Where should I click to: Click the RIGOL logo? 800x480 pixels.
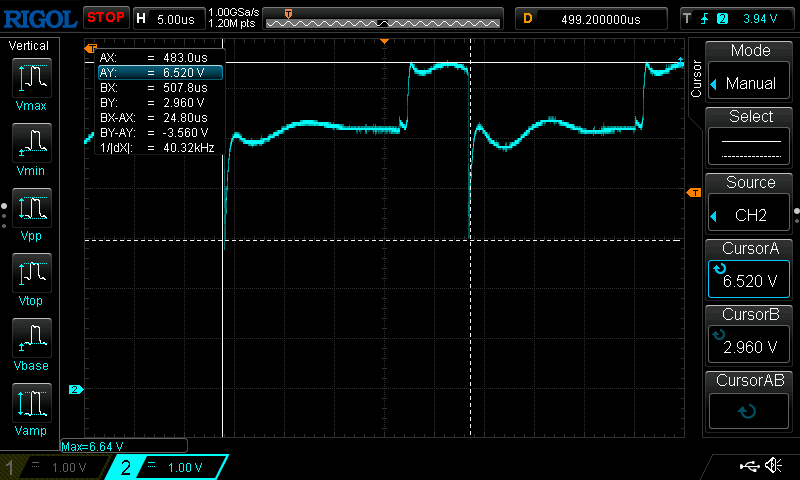pyautogui.click(x=40, y=19)
